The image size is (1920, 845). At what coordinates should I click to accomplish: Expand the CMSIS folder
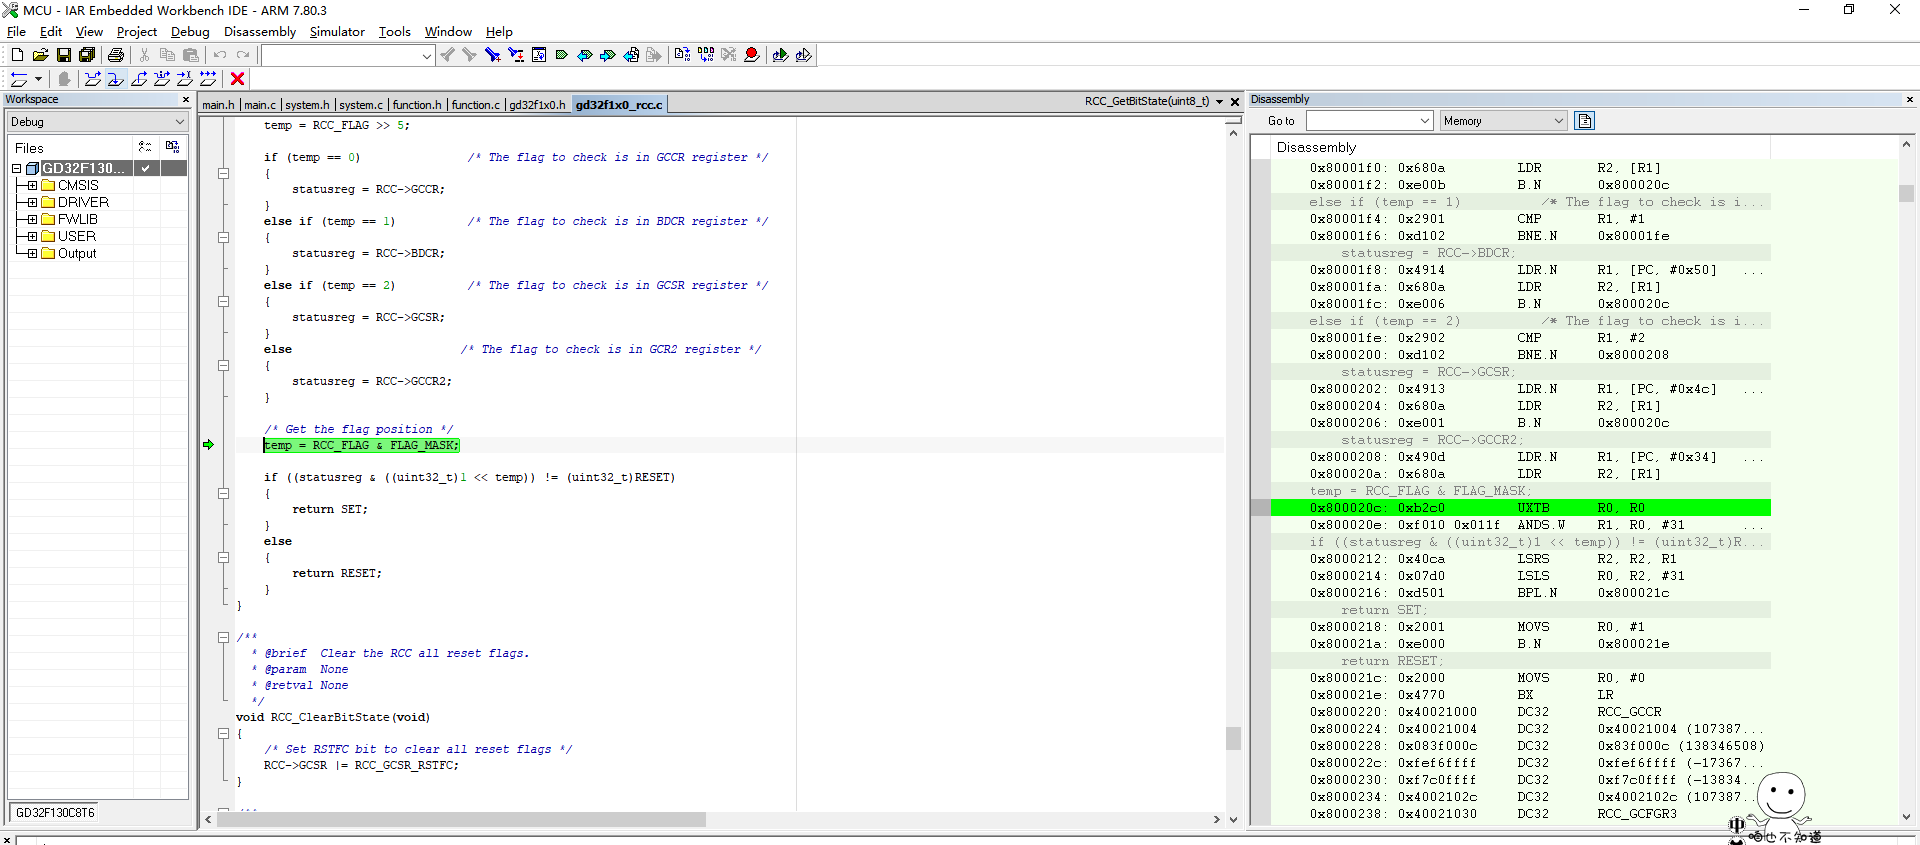[32, 185]
